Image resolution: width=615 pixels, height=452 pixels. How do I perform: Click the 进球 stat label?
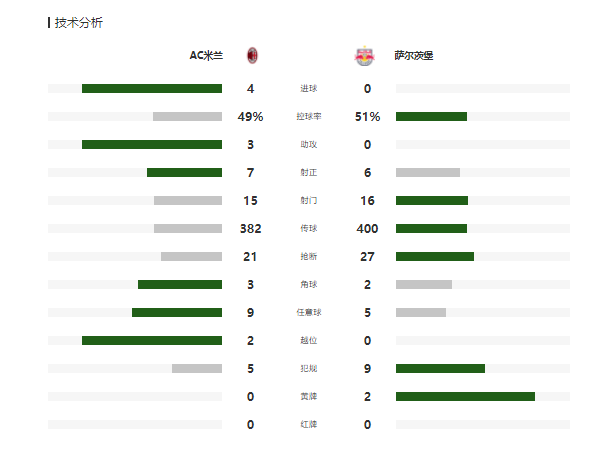click(309, 89)
